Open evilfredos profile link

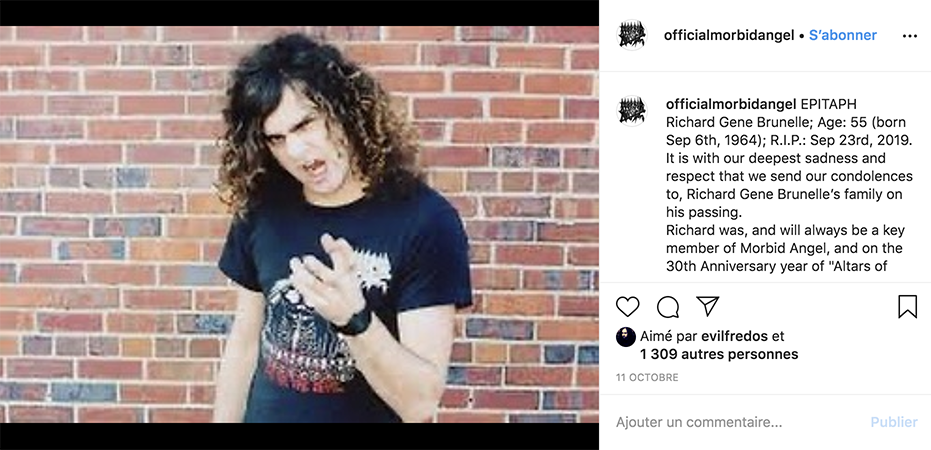[733, 336]
